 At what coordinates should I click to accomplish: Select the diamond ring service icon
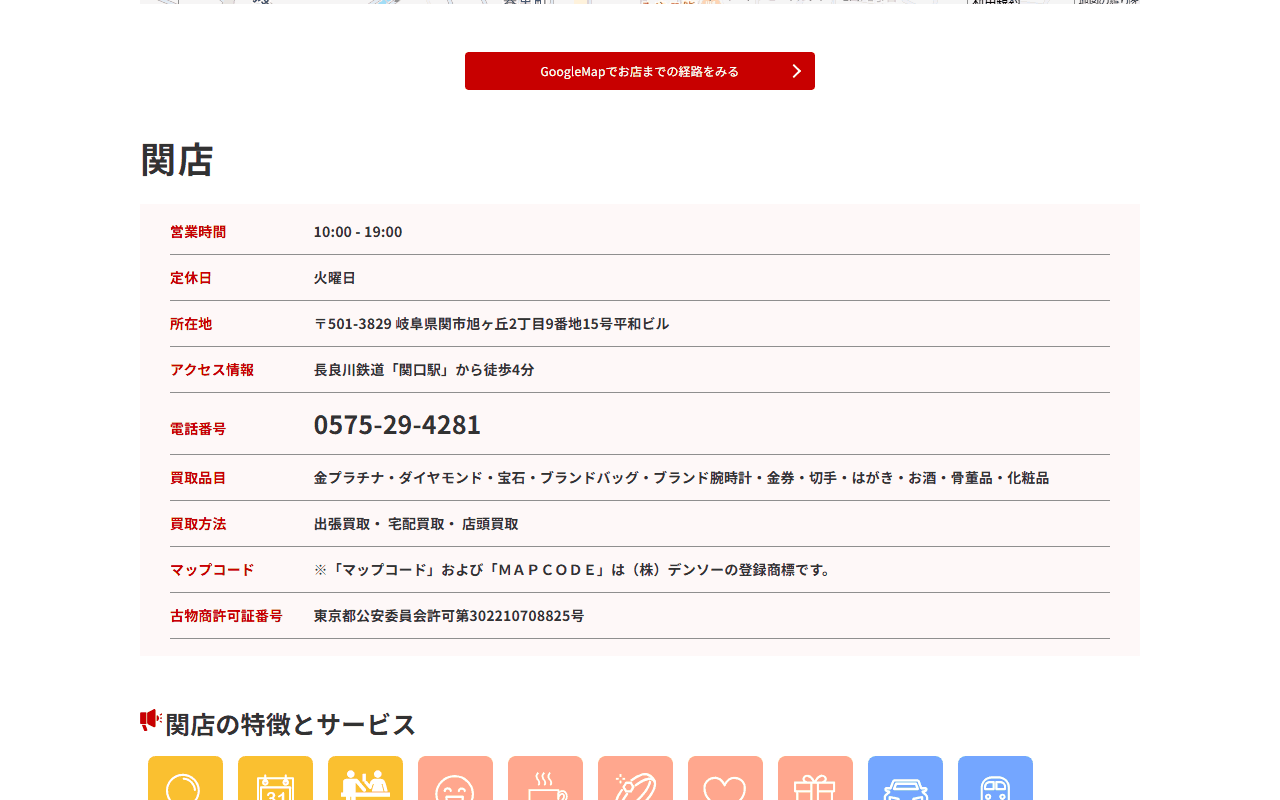coord(635,778)
